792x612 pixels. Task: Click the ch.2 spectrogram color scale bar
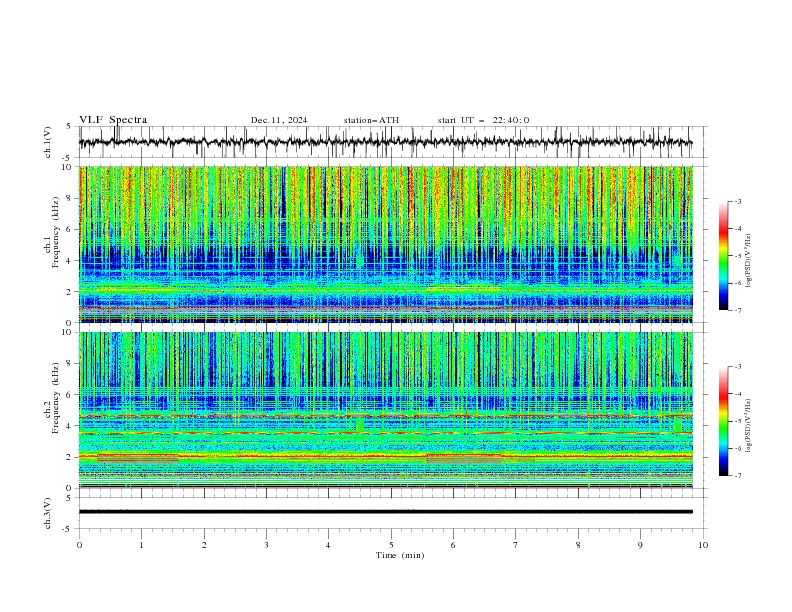(723, 421)
